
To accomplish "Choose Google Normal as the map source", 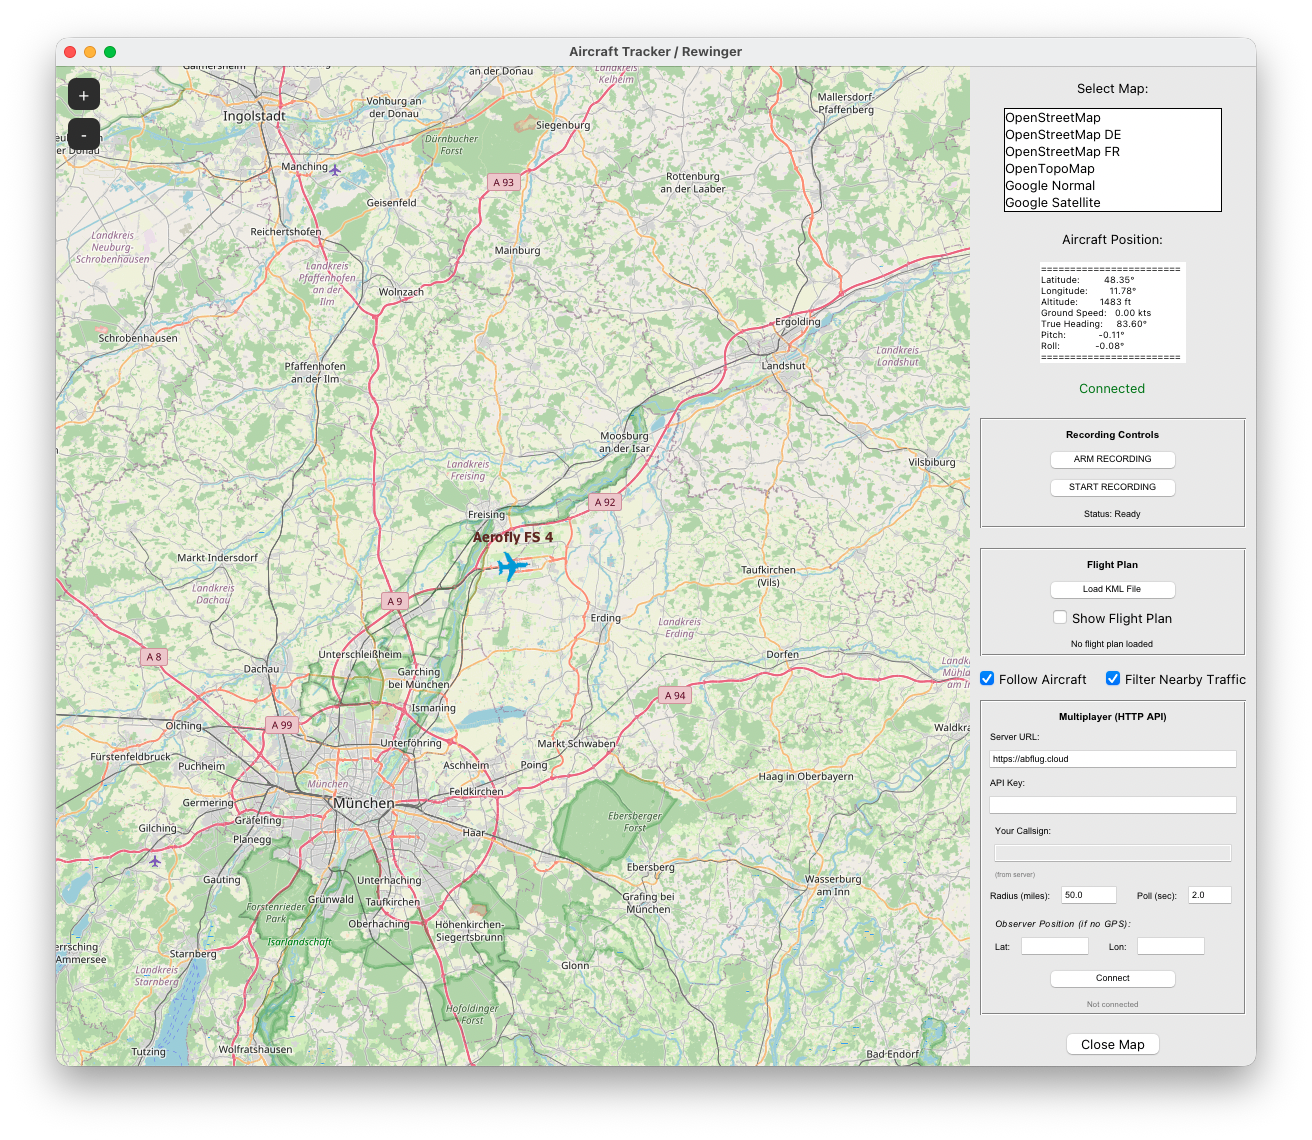I will coord(1050,185).
